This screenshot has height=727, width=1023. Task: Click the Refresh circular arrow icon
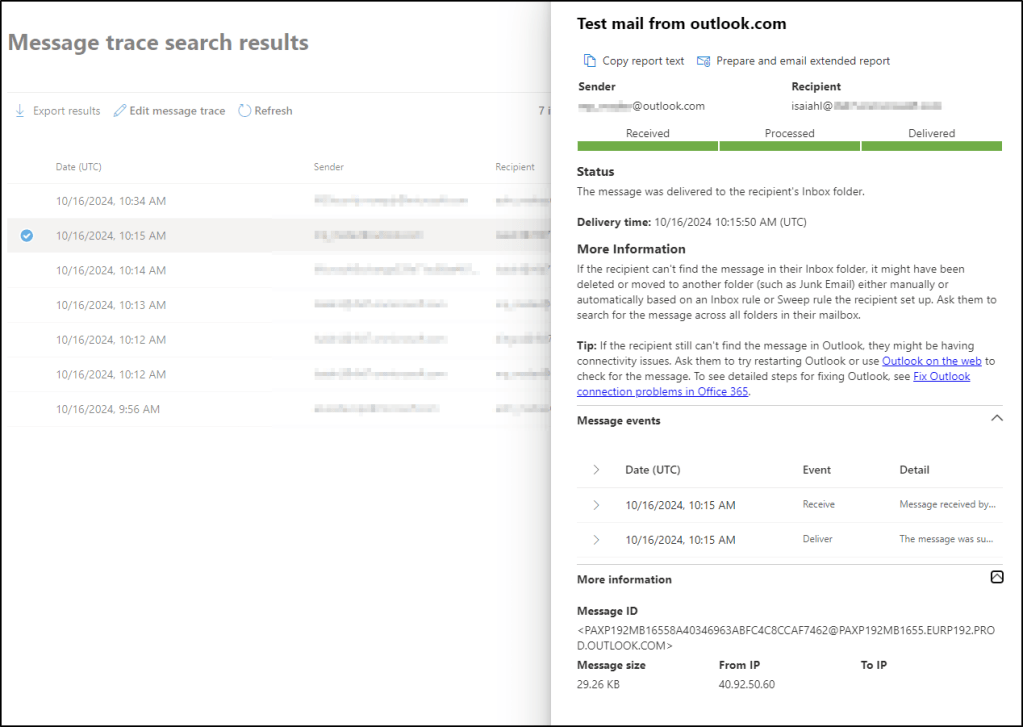coord(244,111)
